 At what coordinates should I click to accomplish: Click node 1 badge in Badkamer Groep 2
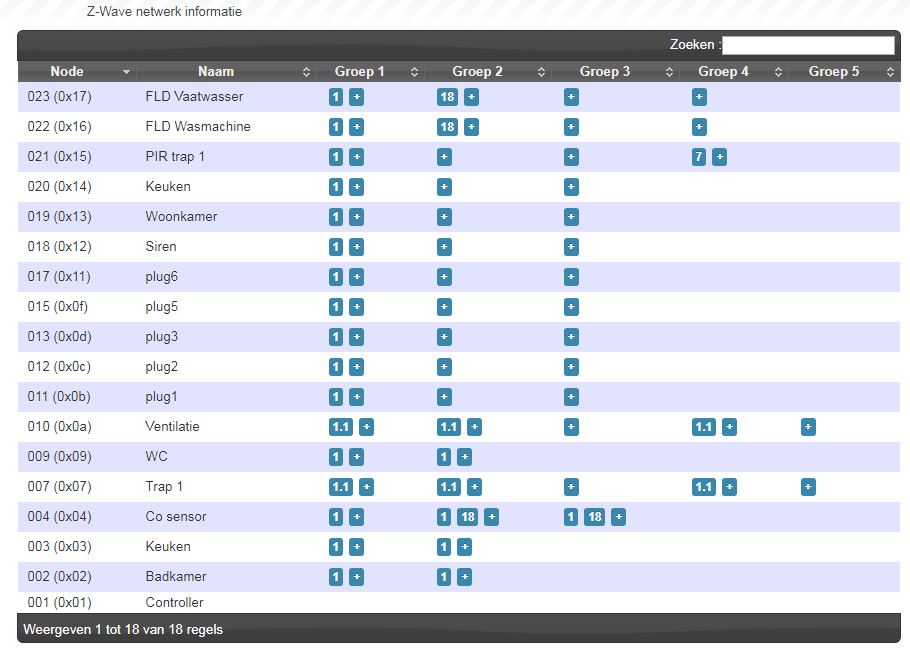(x=444, y=577)
